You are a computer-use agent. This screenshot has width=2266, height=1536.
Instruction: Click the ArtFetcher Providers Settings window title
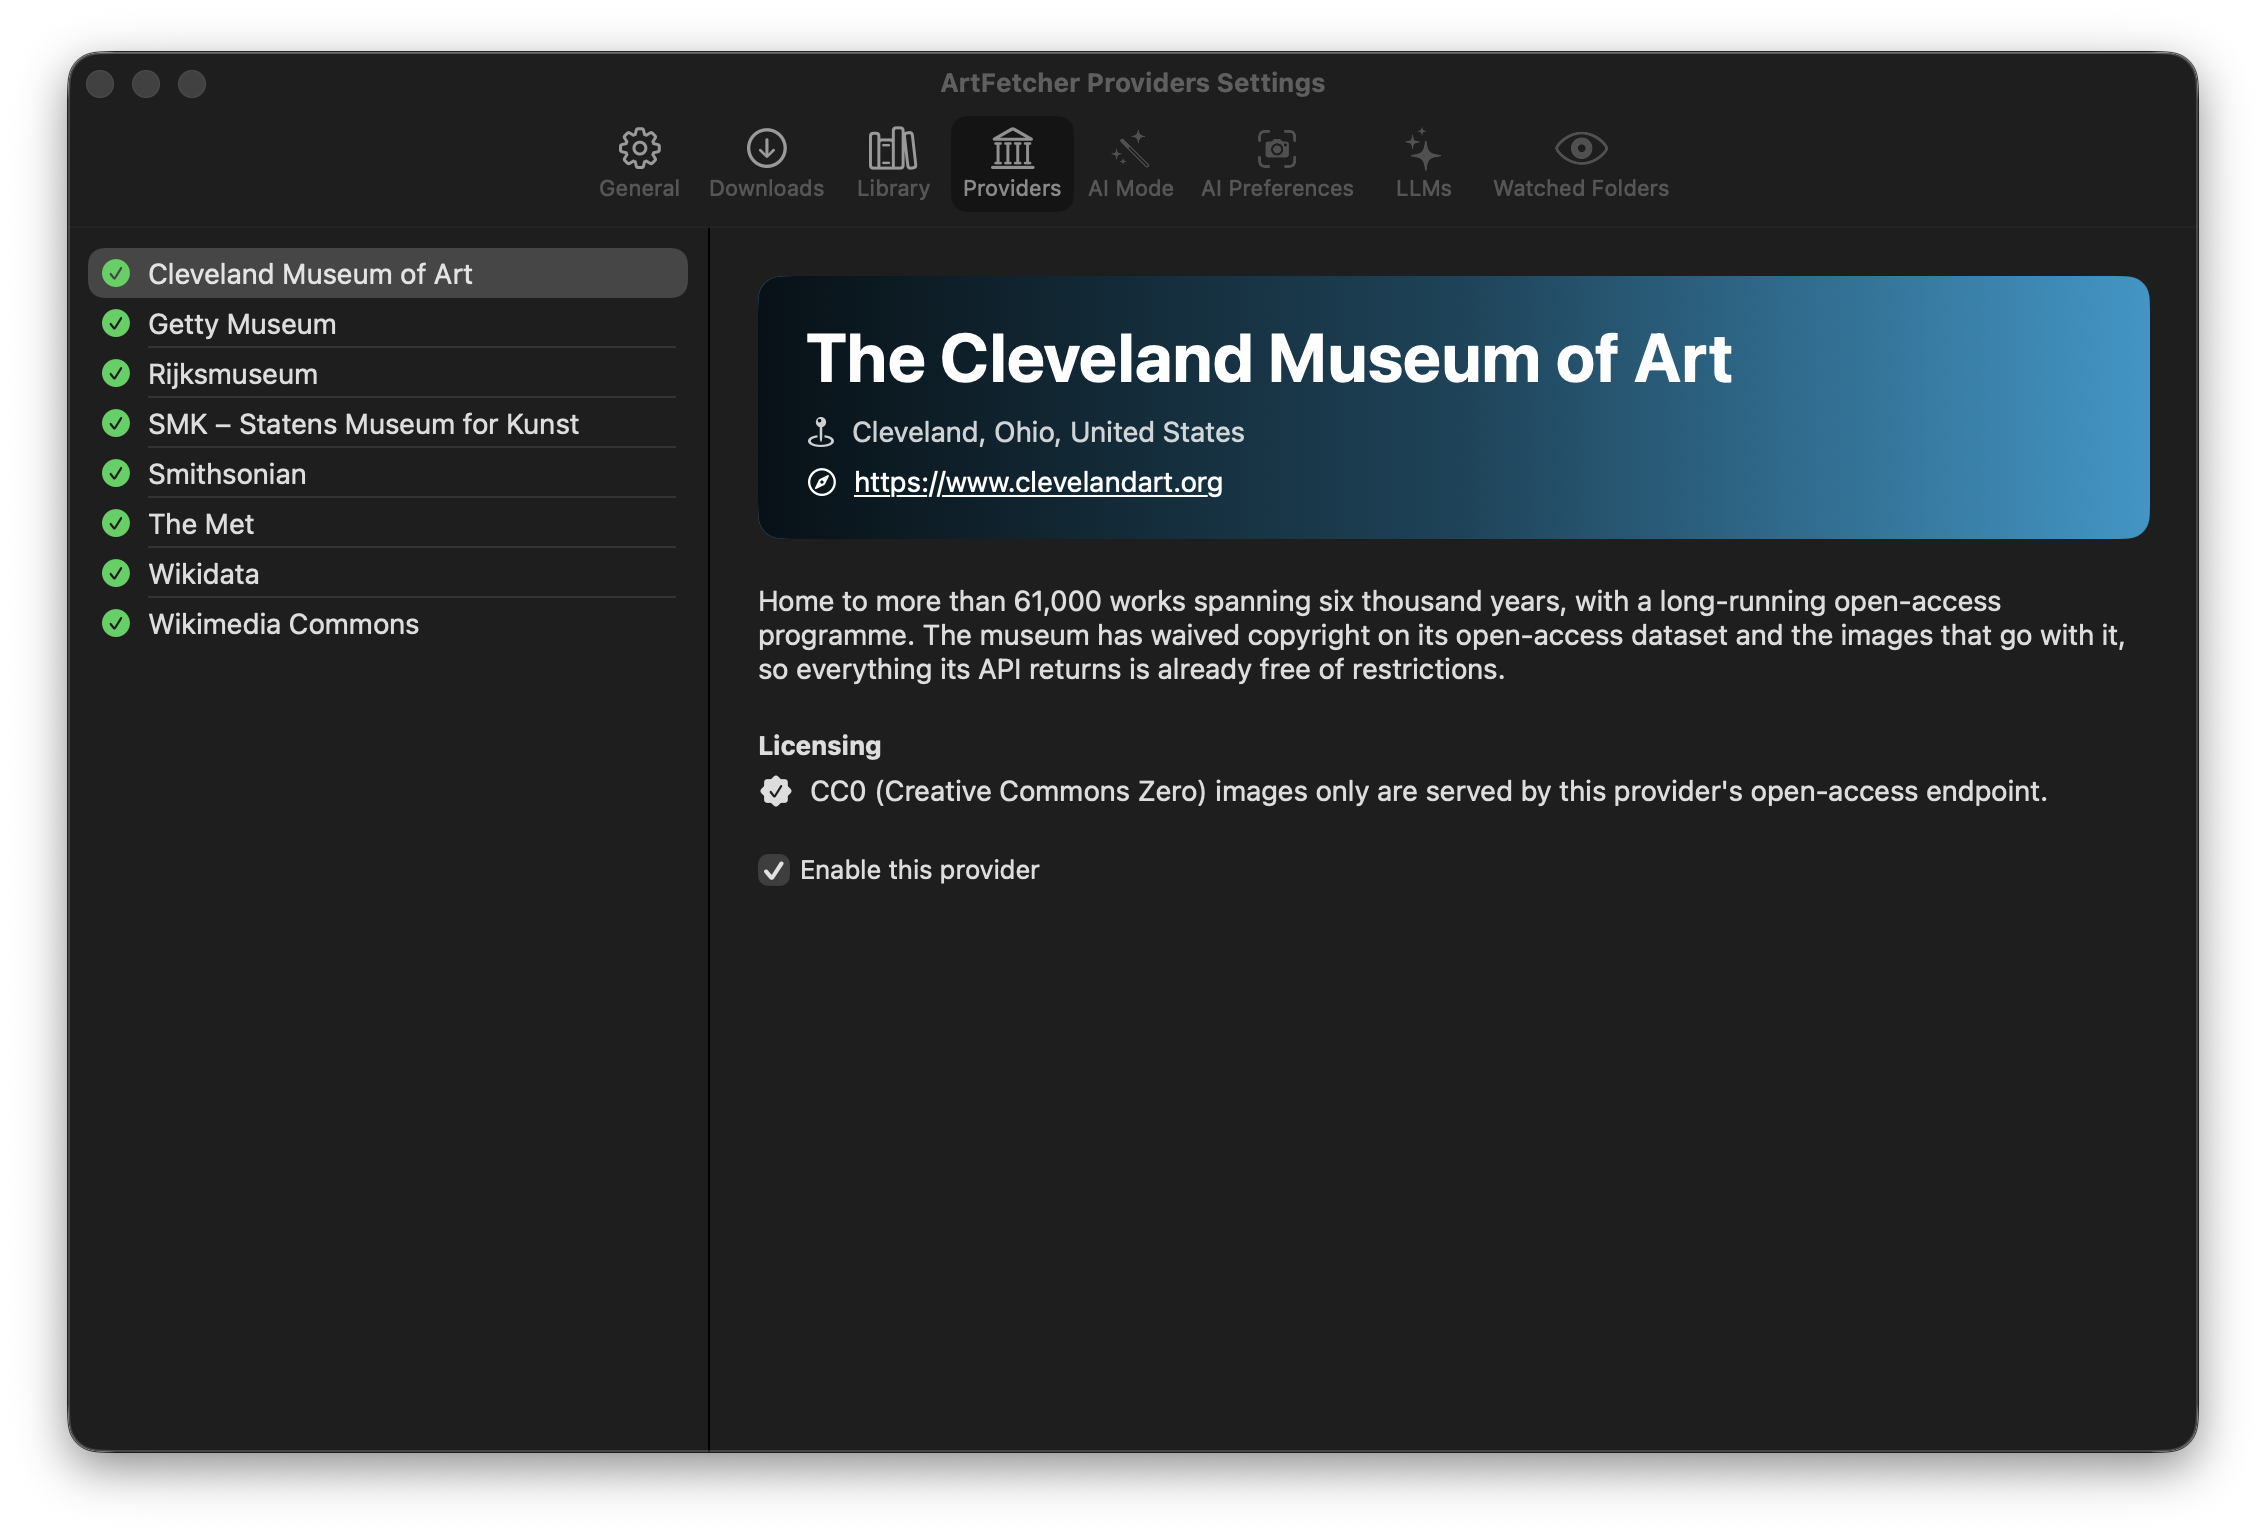(1132, 82)
